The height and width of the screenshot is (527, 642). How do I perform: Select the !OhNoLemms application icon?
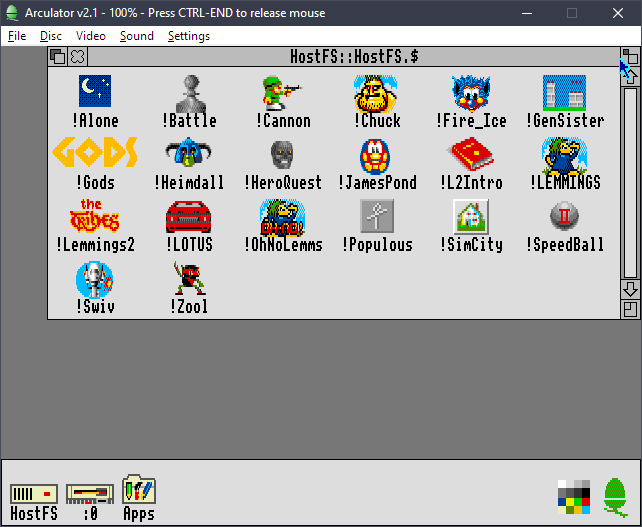click(x=282, y=218)
